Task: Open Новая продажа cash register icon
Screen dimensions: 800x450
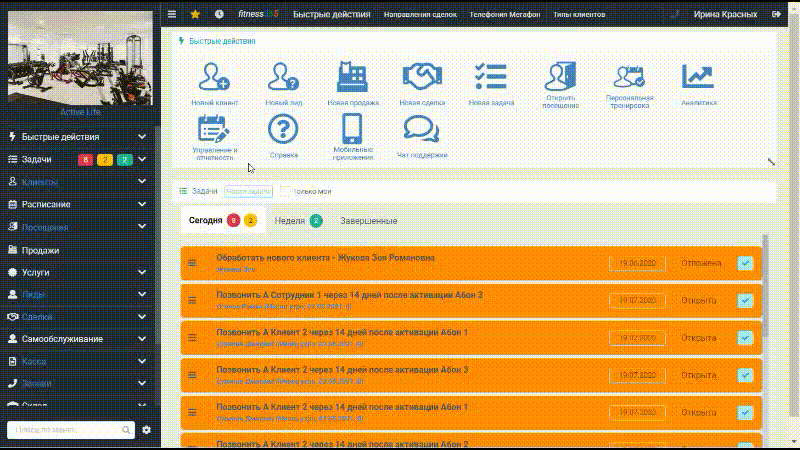Action: (353, 77)
